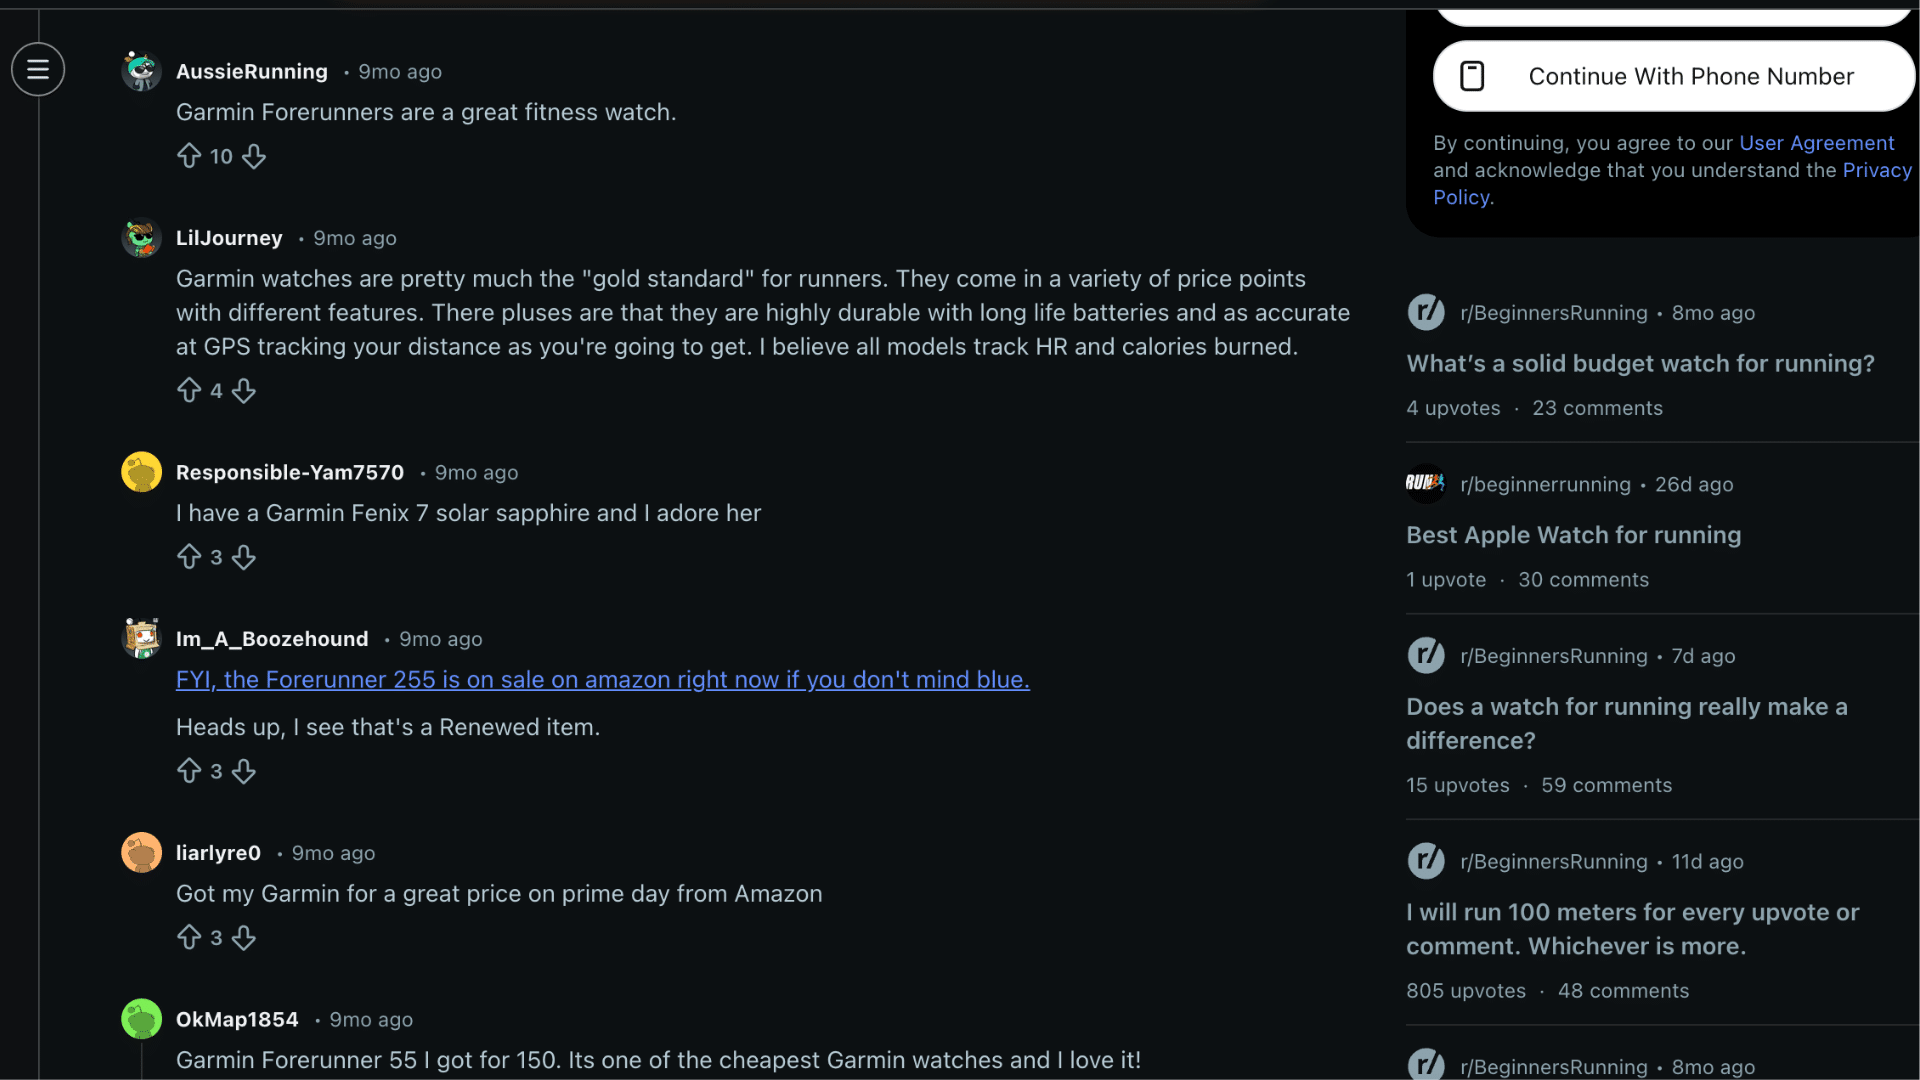Open LilJourney's user profile name
1920x1080 pixels.
(229, 238)
